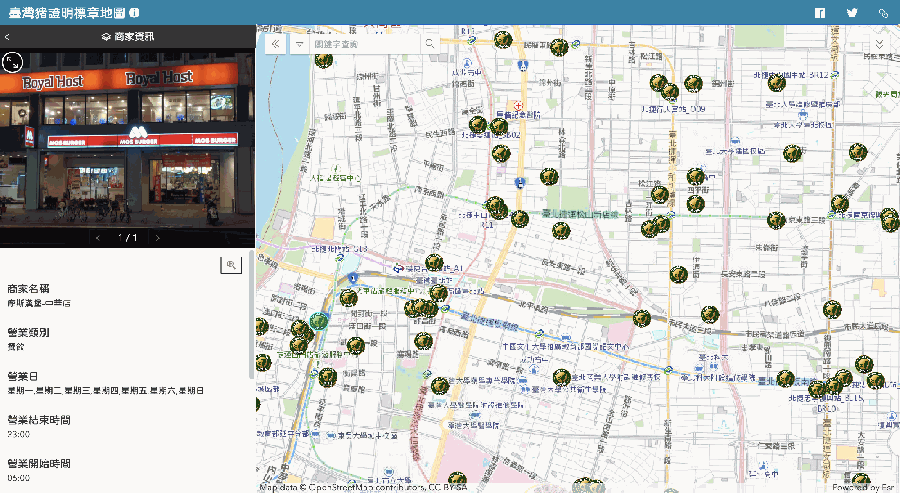900x493 pixels.
Task: Zoom to the selected store on map
Action: (231, 265)
